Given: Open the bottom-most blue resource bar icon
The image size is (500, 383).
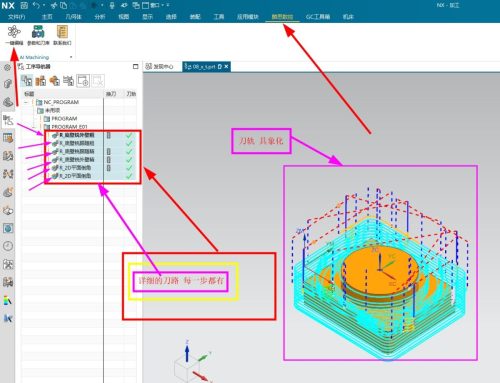Looking at the screenshot, I should pos(8,318).
